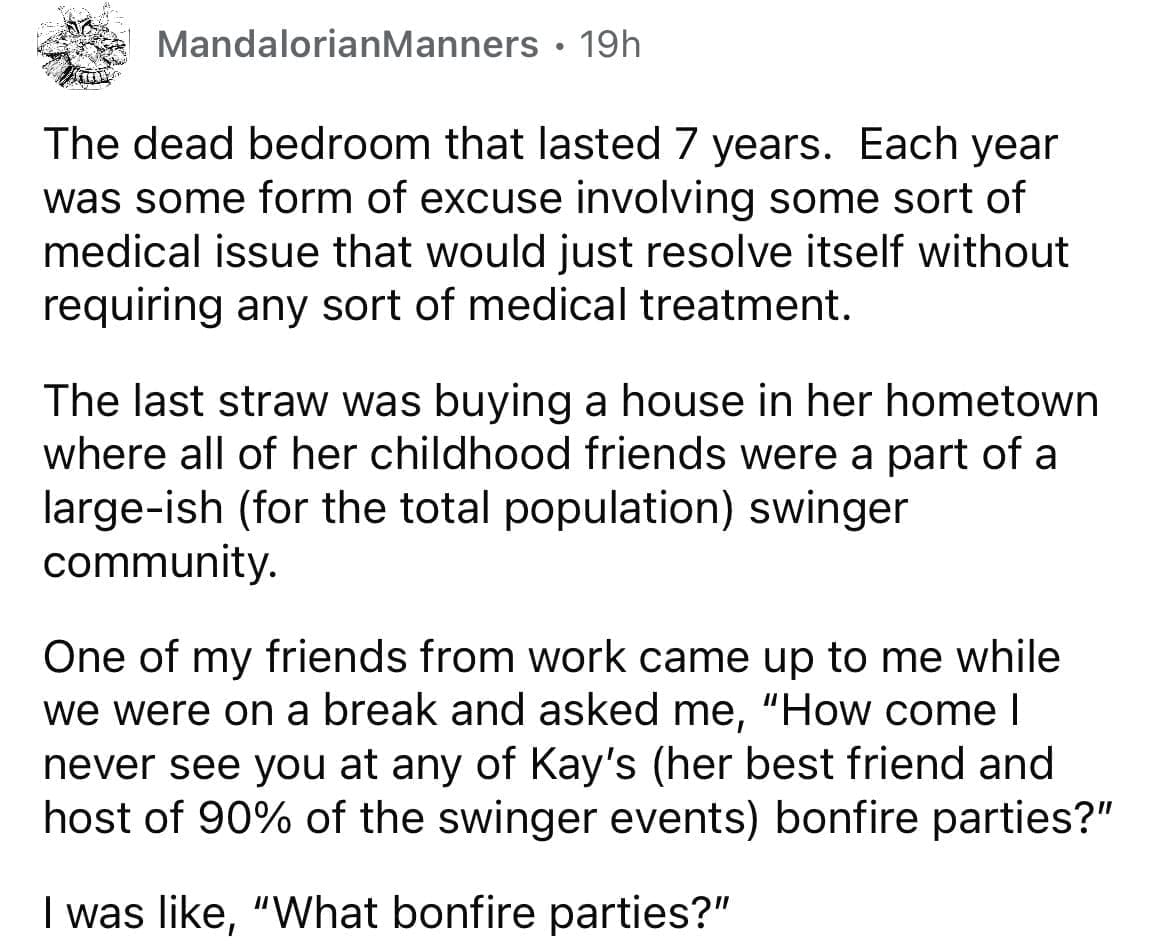Click the paragraph mentioning friends from work

[x=550, y=740]
